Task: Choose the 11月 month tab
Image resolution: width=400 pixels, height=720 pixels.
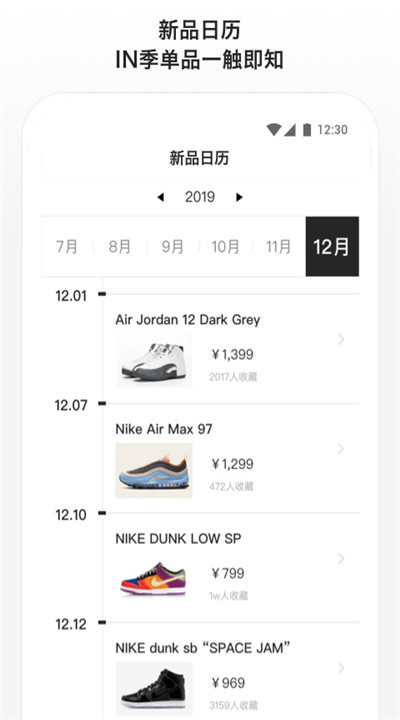Action: pos(279,247)
